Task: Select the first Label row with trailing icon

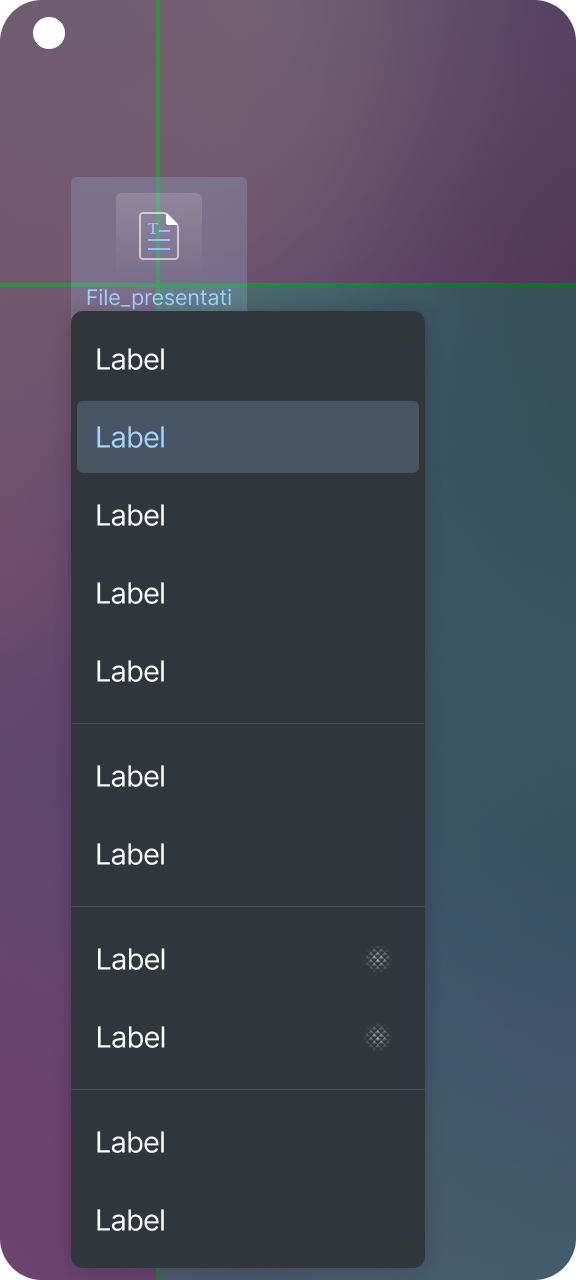Action: 248,959
